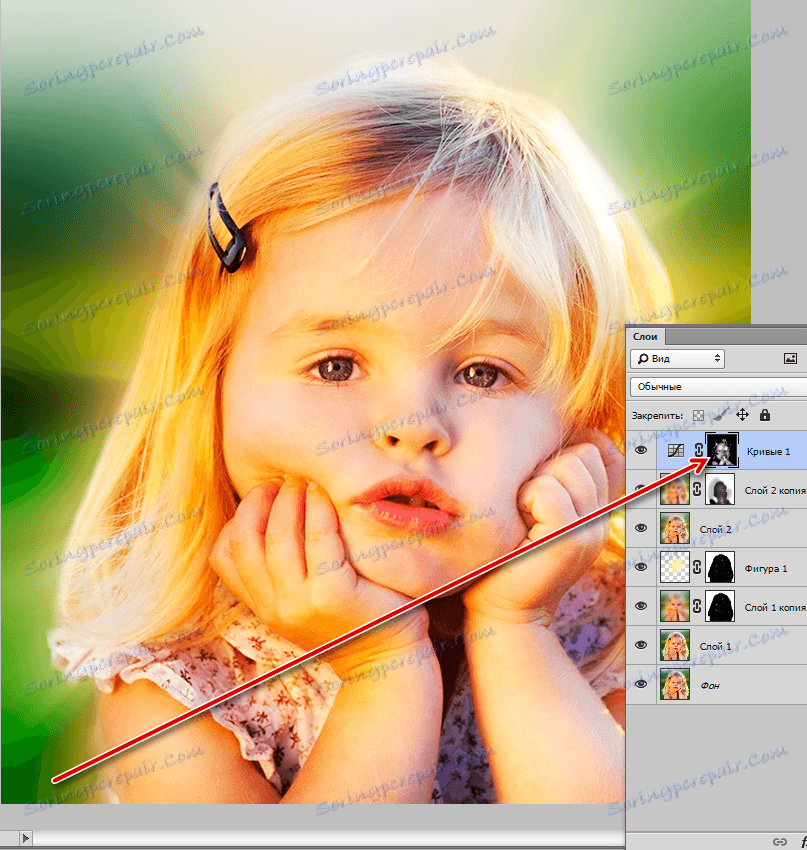Hide the Фон background layer
807x850 pixels.
641,684
